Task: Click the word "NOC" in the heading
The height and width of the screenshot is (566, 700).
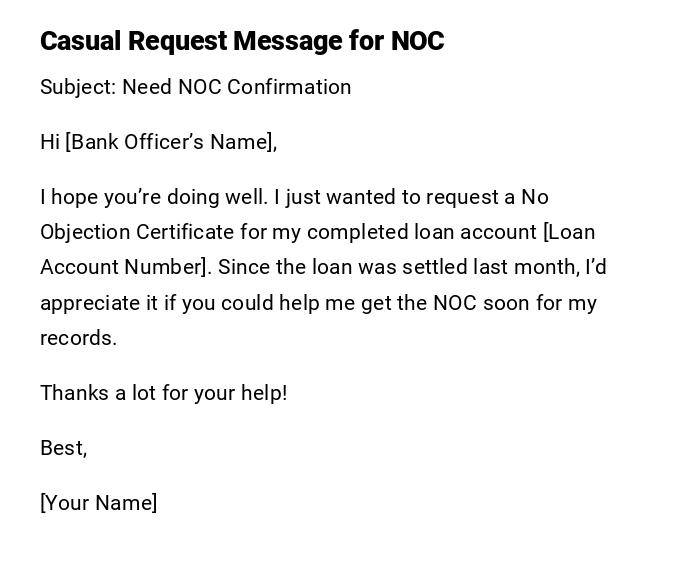Action: pos(417,41)
